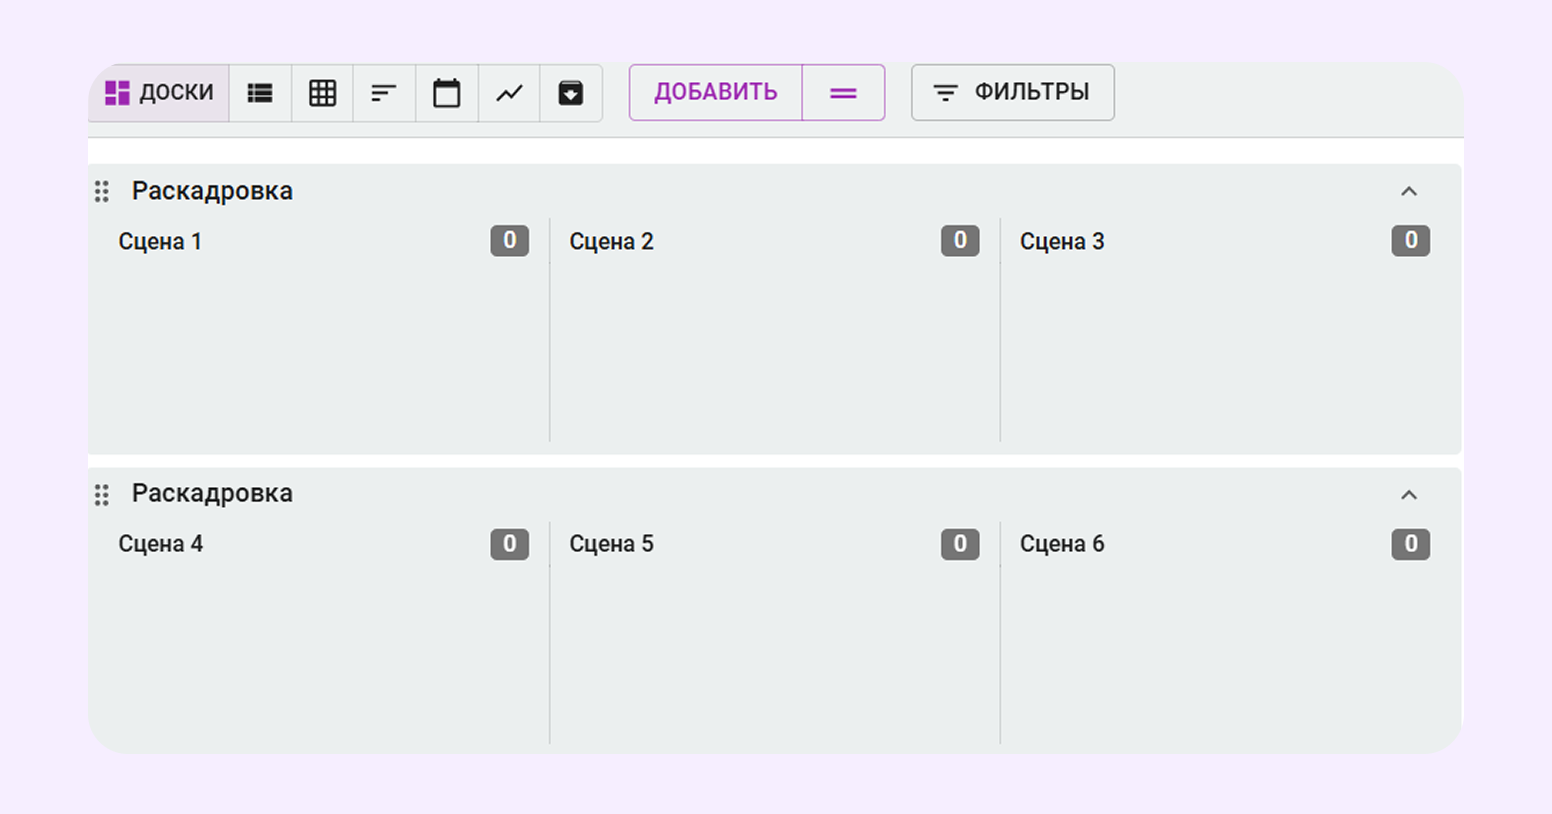This screenshot has height=814, width=1552.
Task: Open the add options split button
Action: [843, 93]
